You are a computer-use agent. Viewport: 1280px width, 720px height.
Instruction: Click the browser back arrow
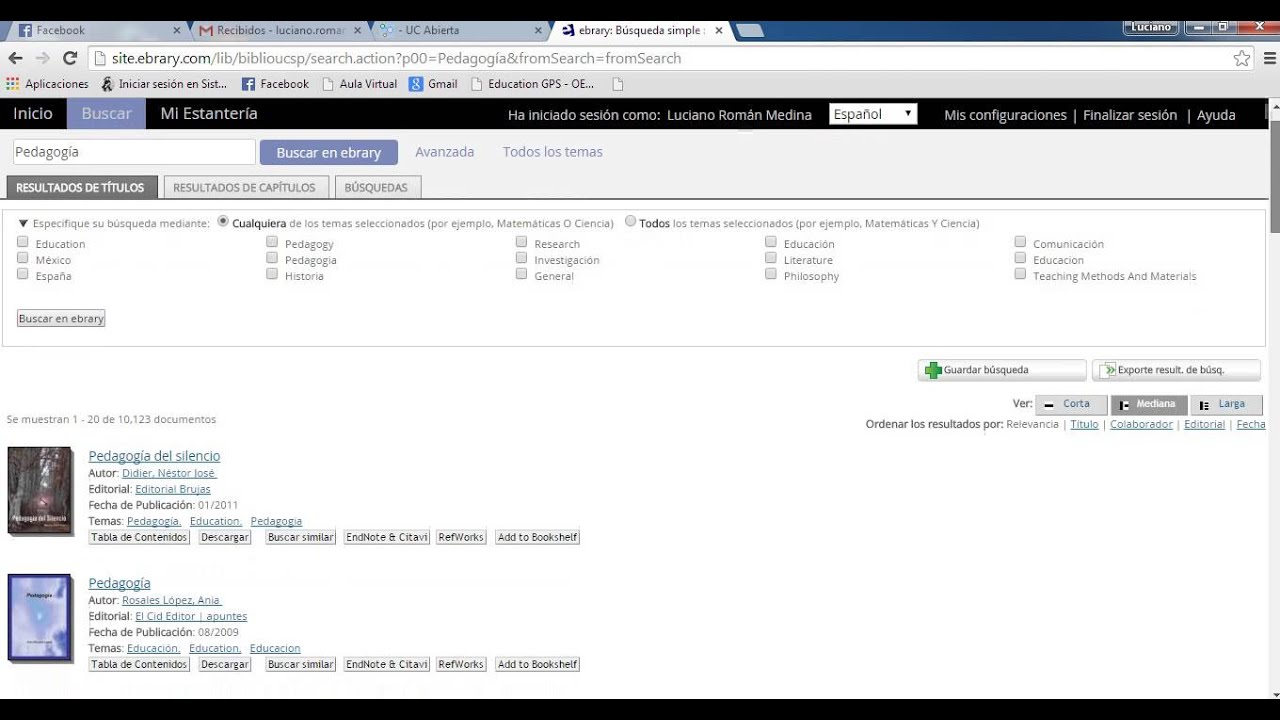tap(15, 58)
